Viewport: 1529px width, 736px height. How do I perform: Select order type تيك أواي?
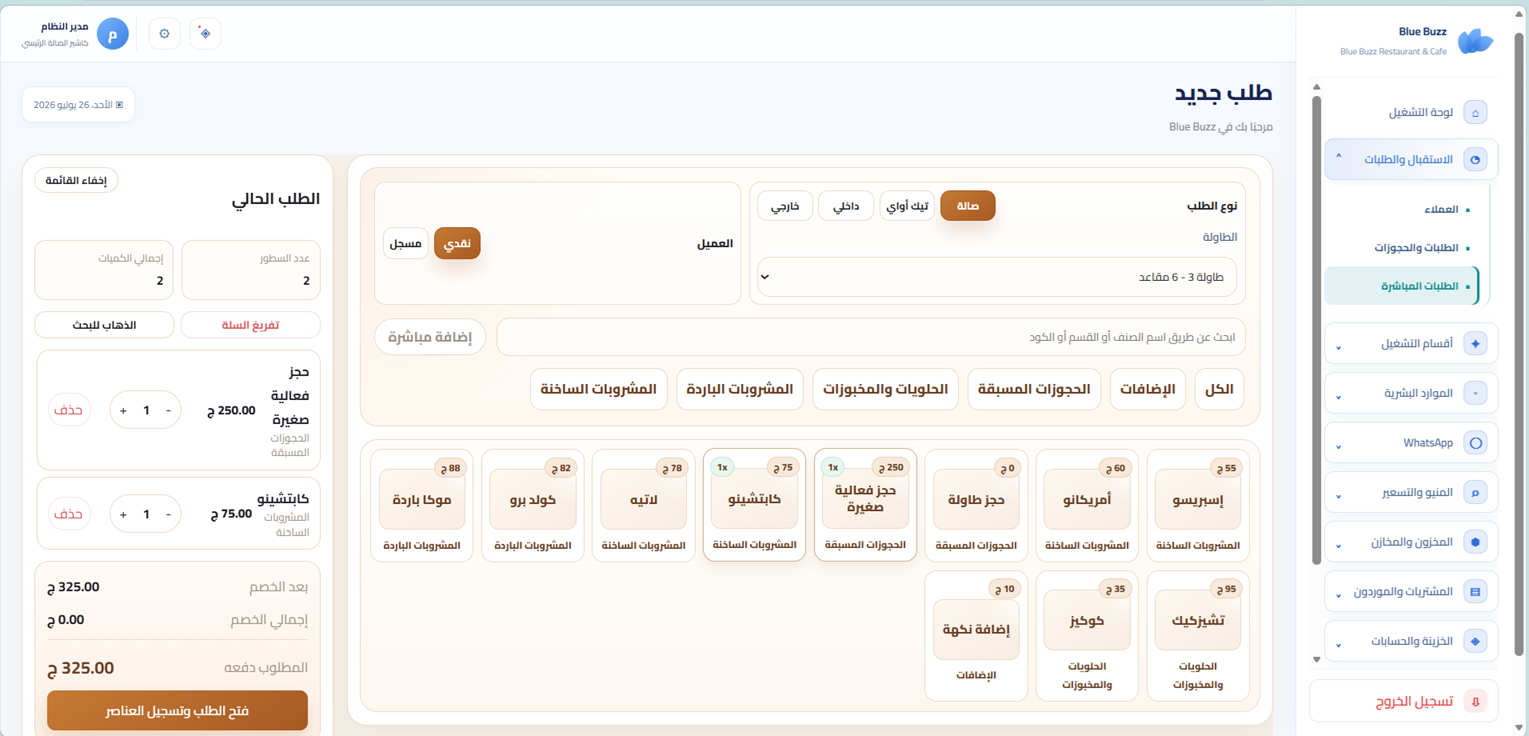pos(907,206)
